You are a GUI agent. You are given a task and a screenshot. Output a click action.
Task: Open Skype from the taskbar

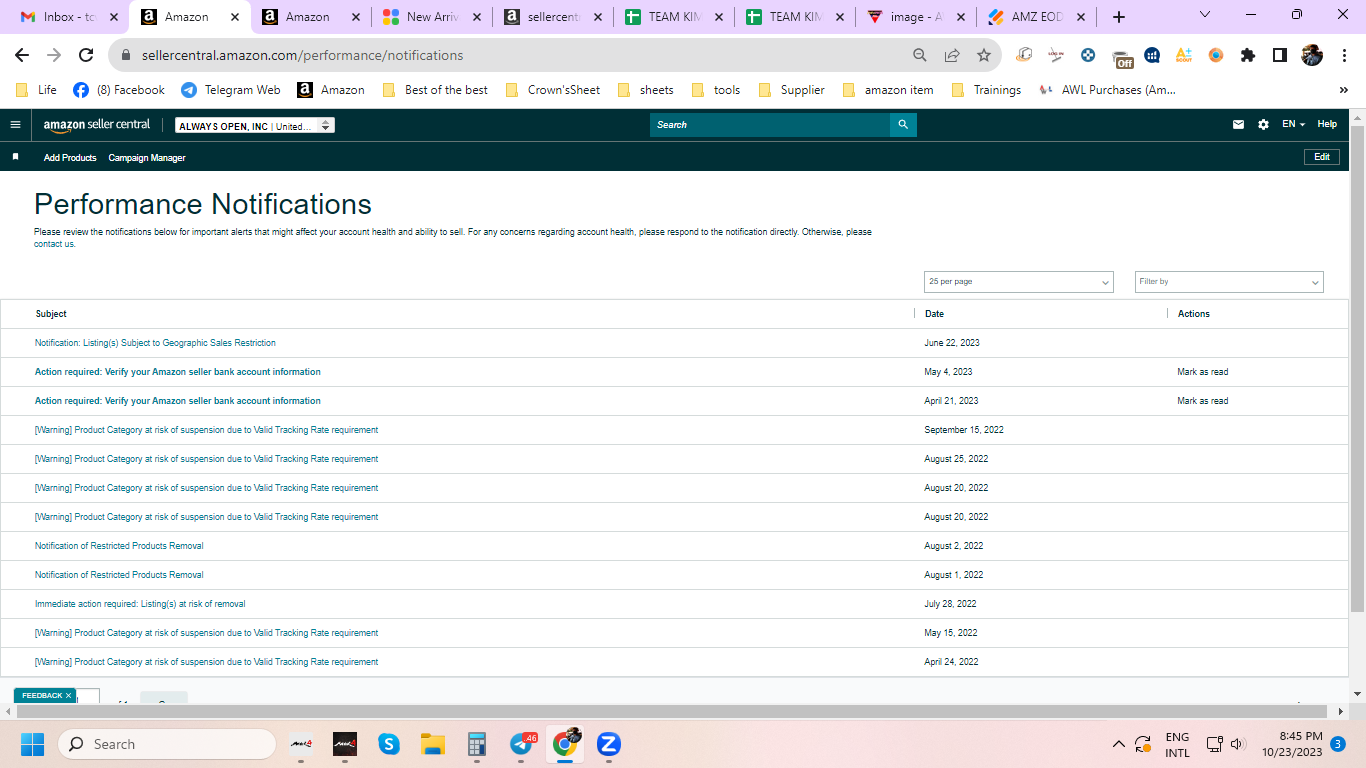(389, 744)
